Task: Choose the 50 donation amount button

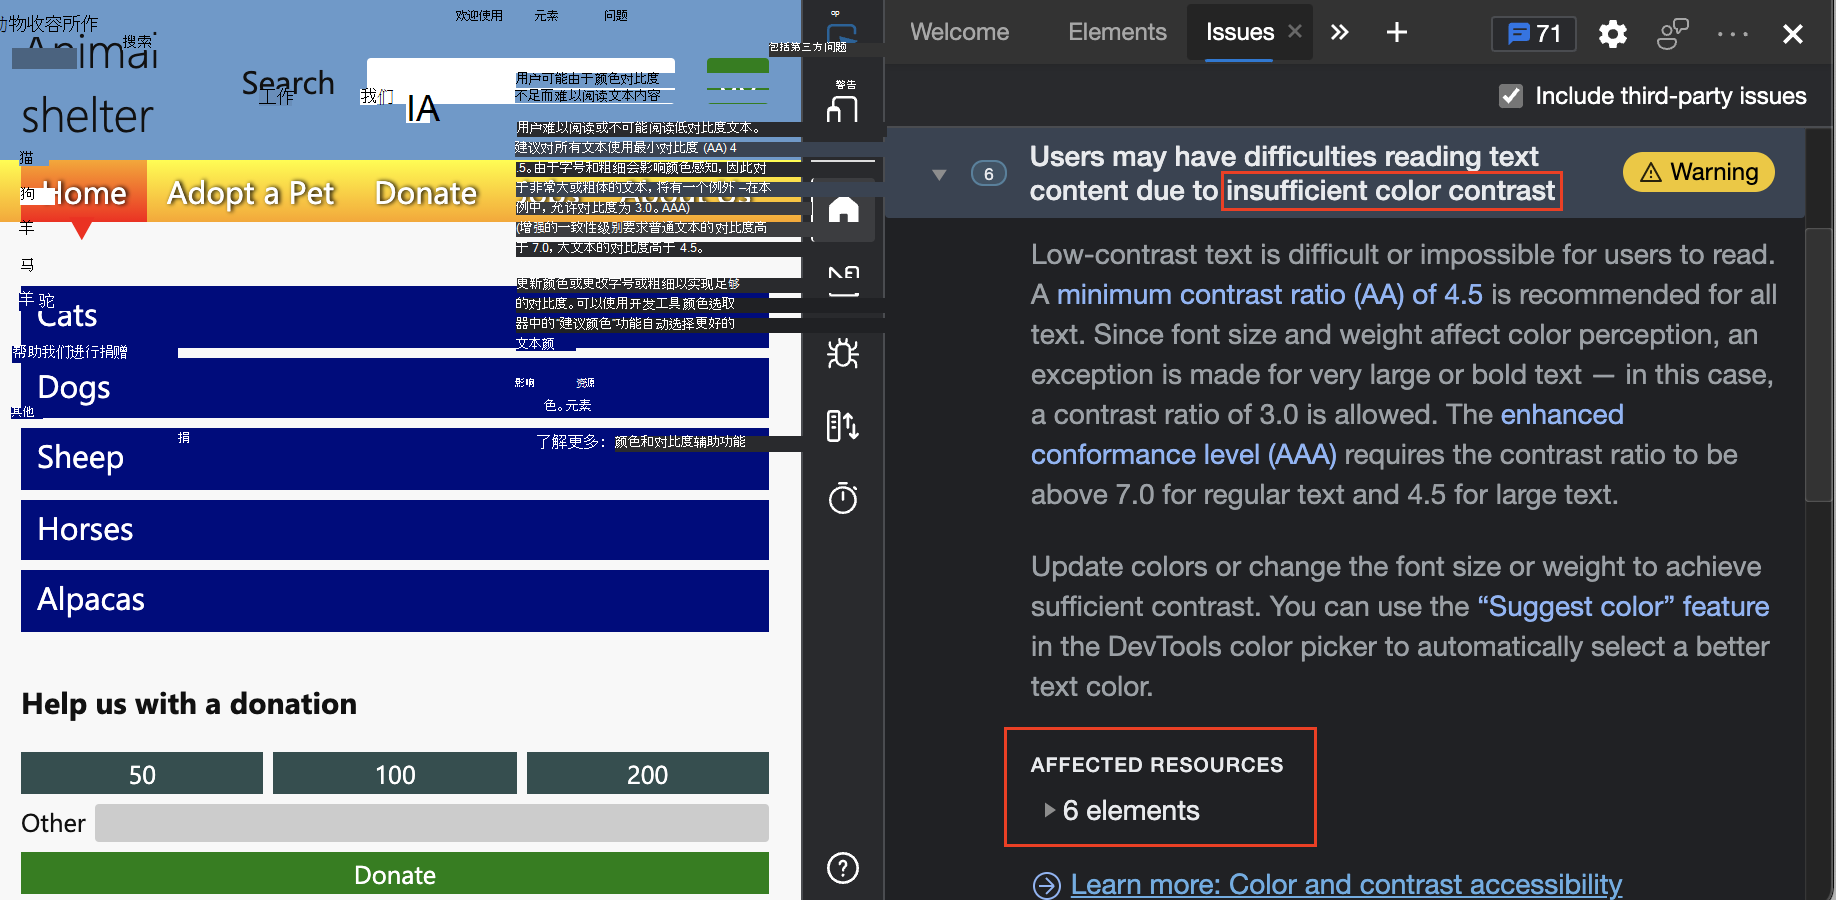Action: tap(142, 773)
